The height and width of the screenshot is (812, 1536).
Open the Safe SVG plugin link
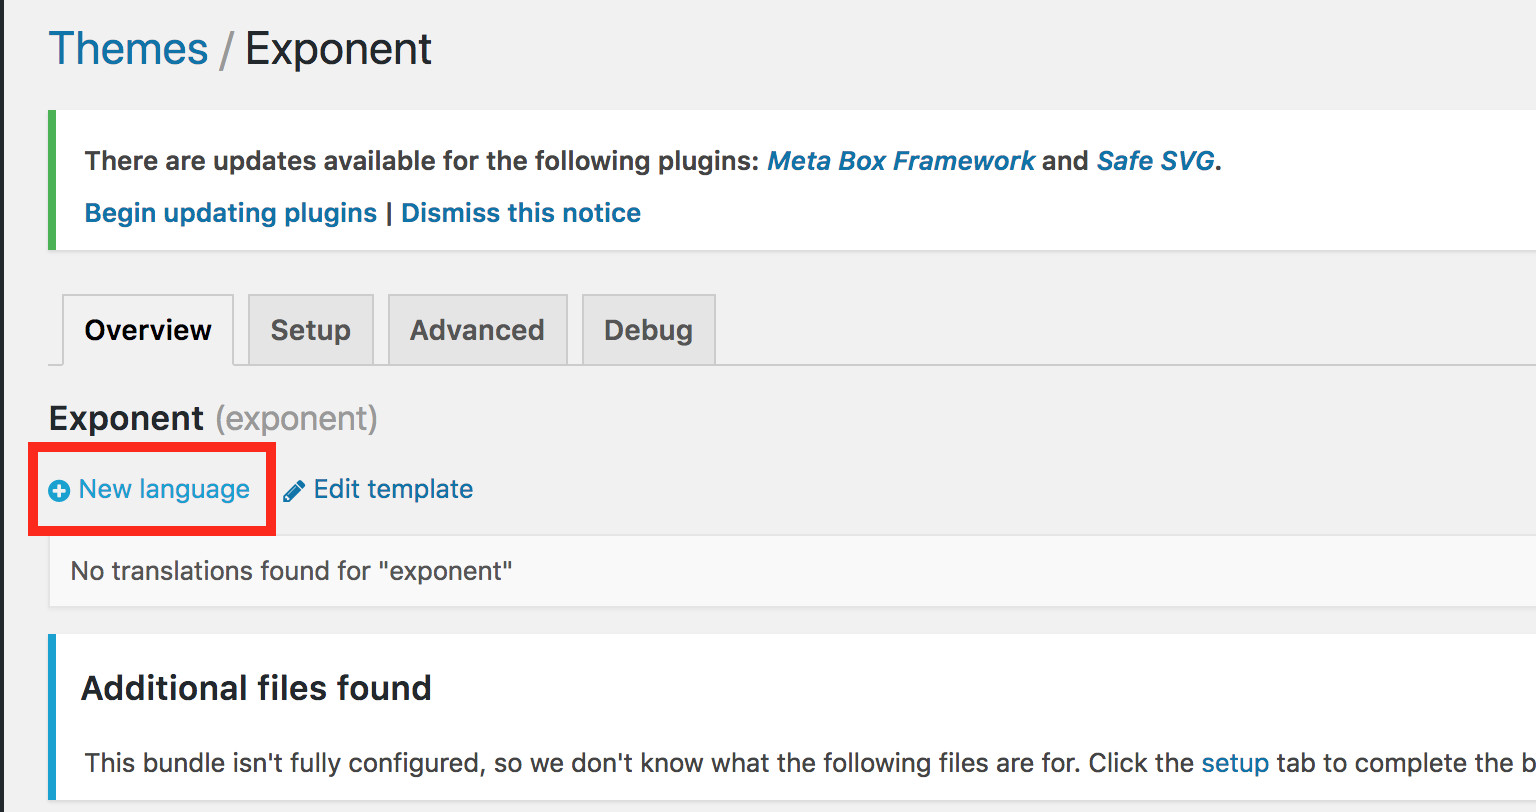(x=1155, y=161)
